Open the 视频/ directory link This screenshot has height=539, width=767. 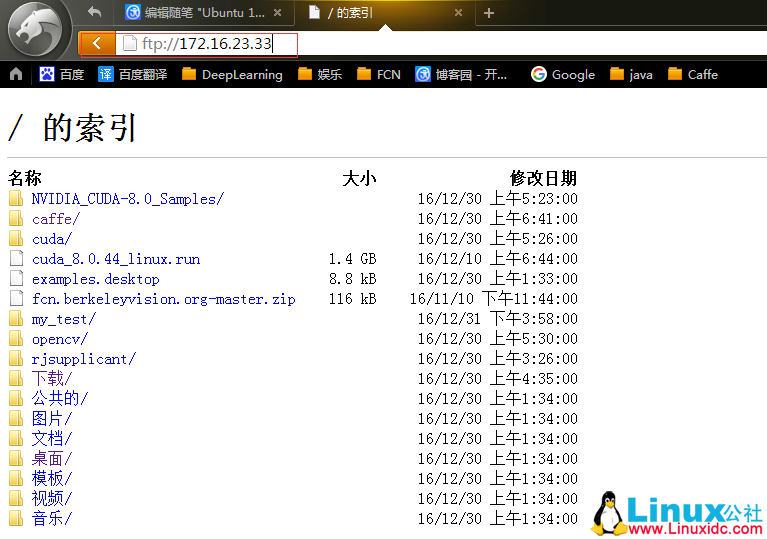point(52,498)
